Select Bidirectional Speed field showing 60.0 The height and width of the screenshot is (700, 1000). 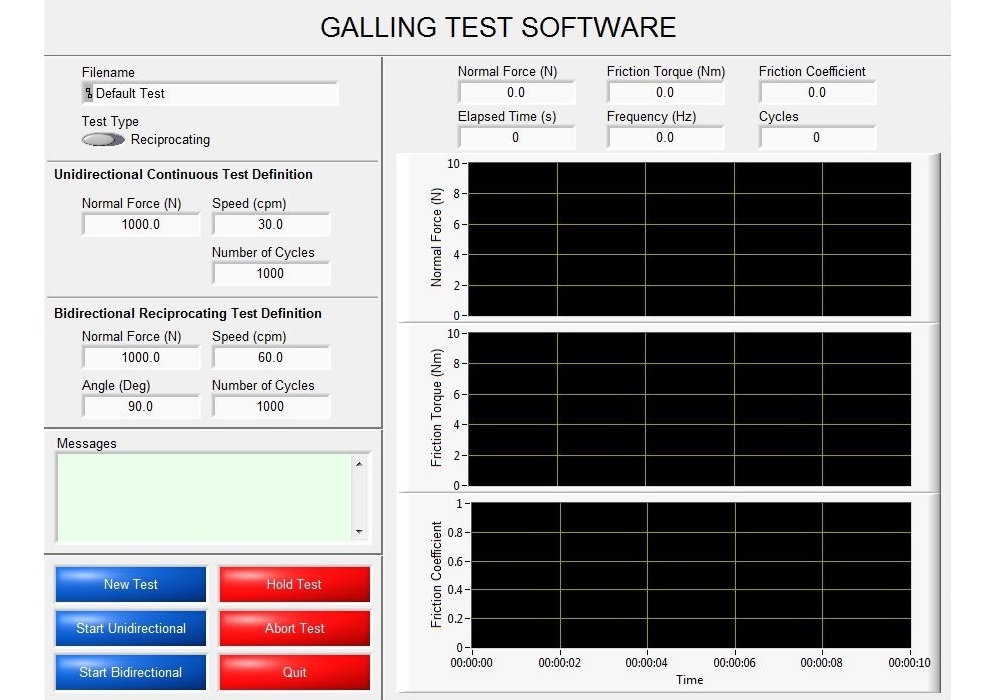point(271,358)
